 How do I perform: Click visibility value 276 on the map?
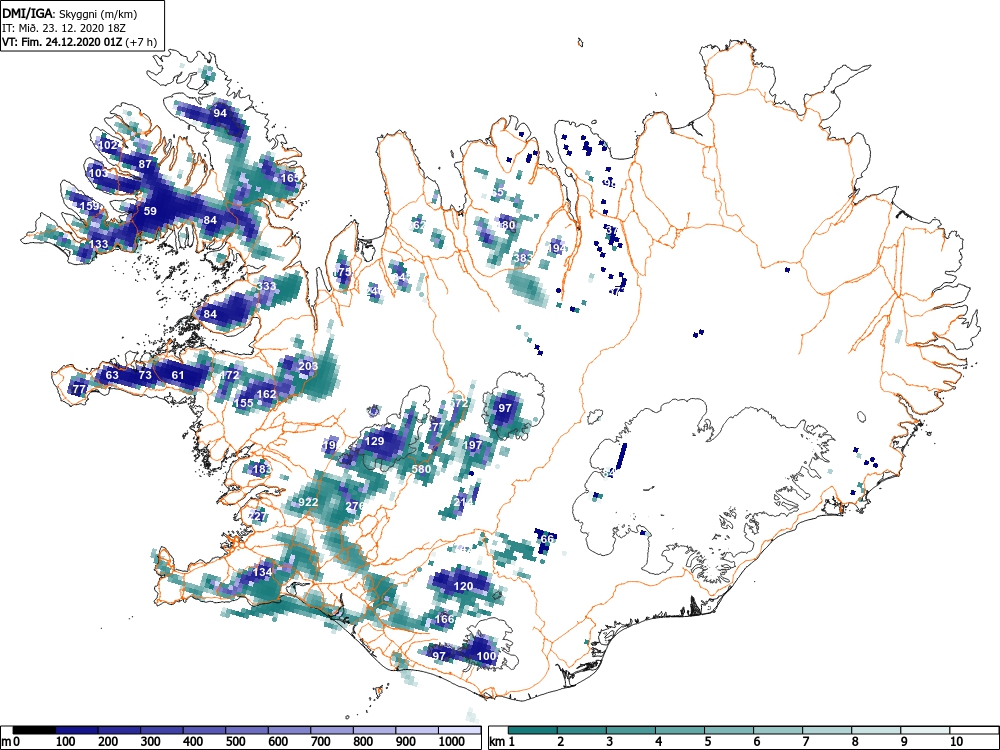coord(355,506)
